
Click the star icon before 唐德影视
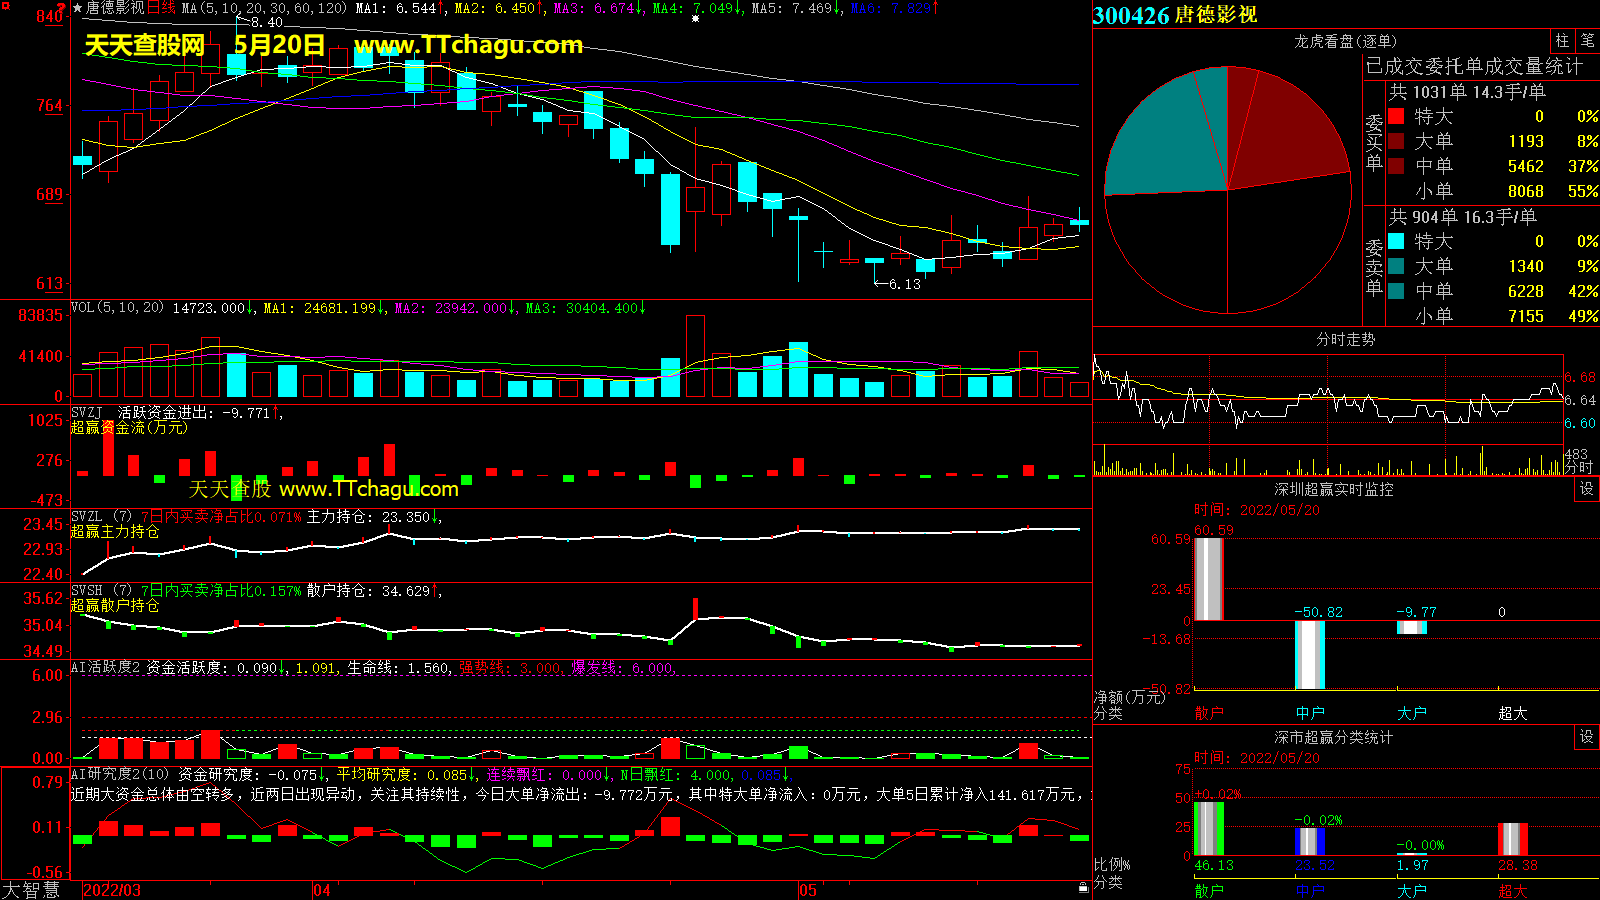(x=78, y=8)
